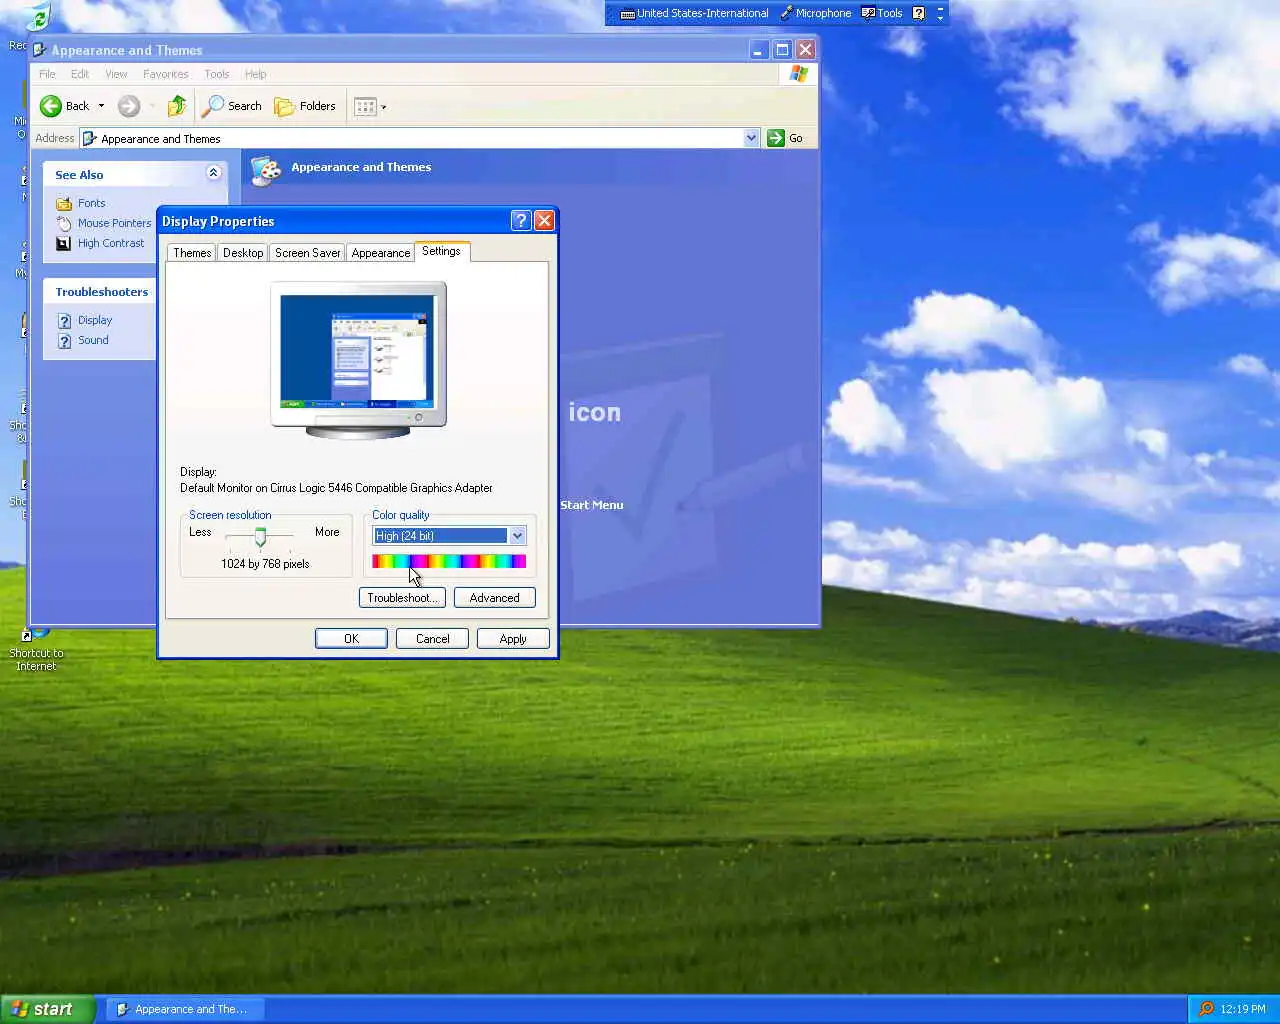Viewport: 1280px width, 1024px height.
Task: Open the Display troubleshooter link
Action: tap(95, 320)
